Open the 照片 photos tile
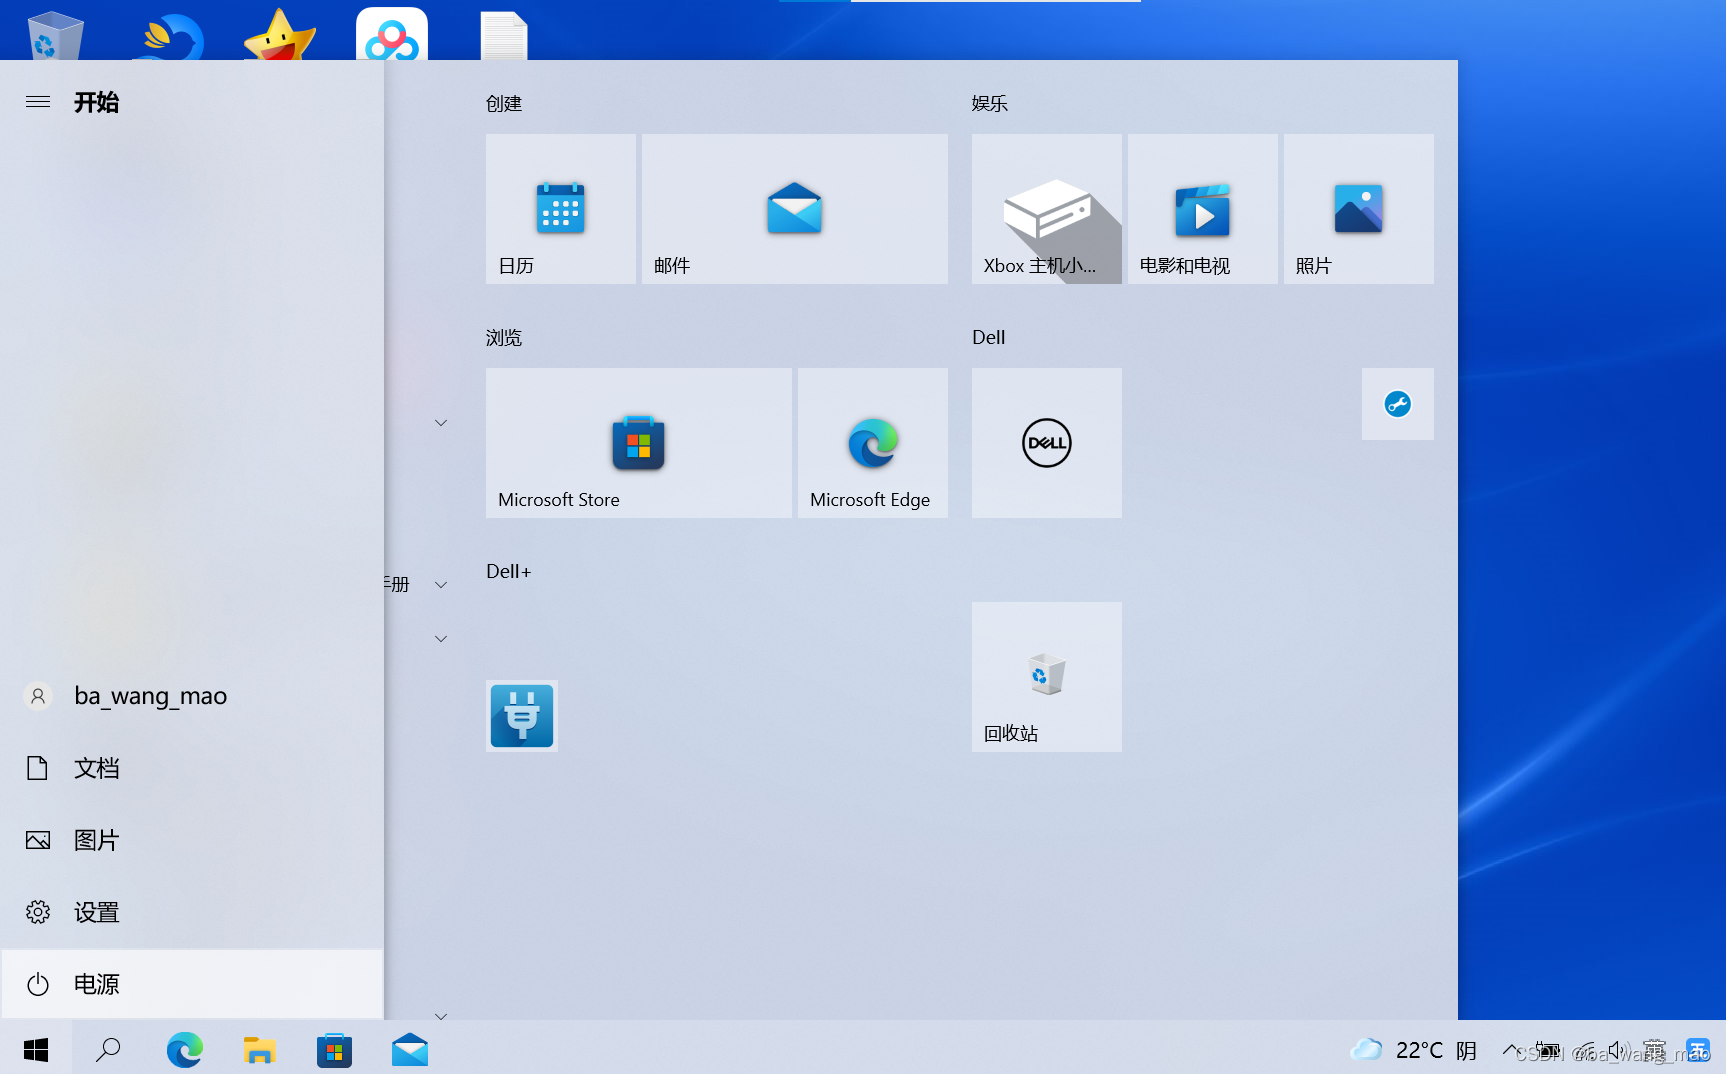The height and width of the screenshot is (1074, 1726). coord(1358,208)
